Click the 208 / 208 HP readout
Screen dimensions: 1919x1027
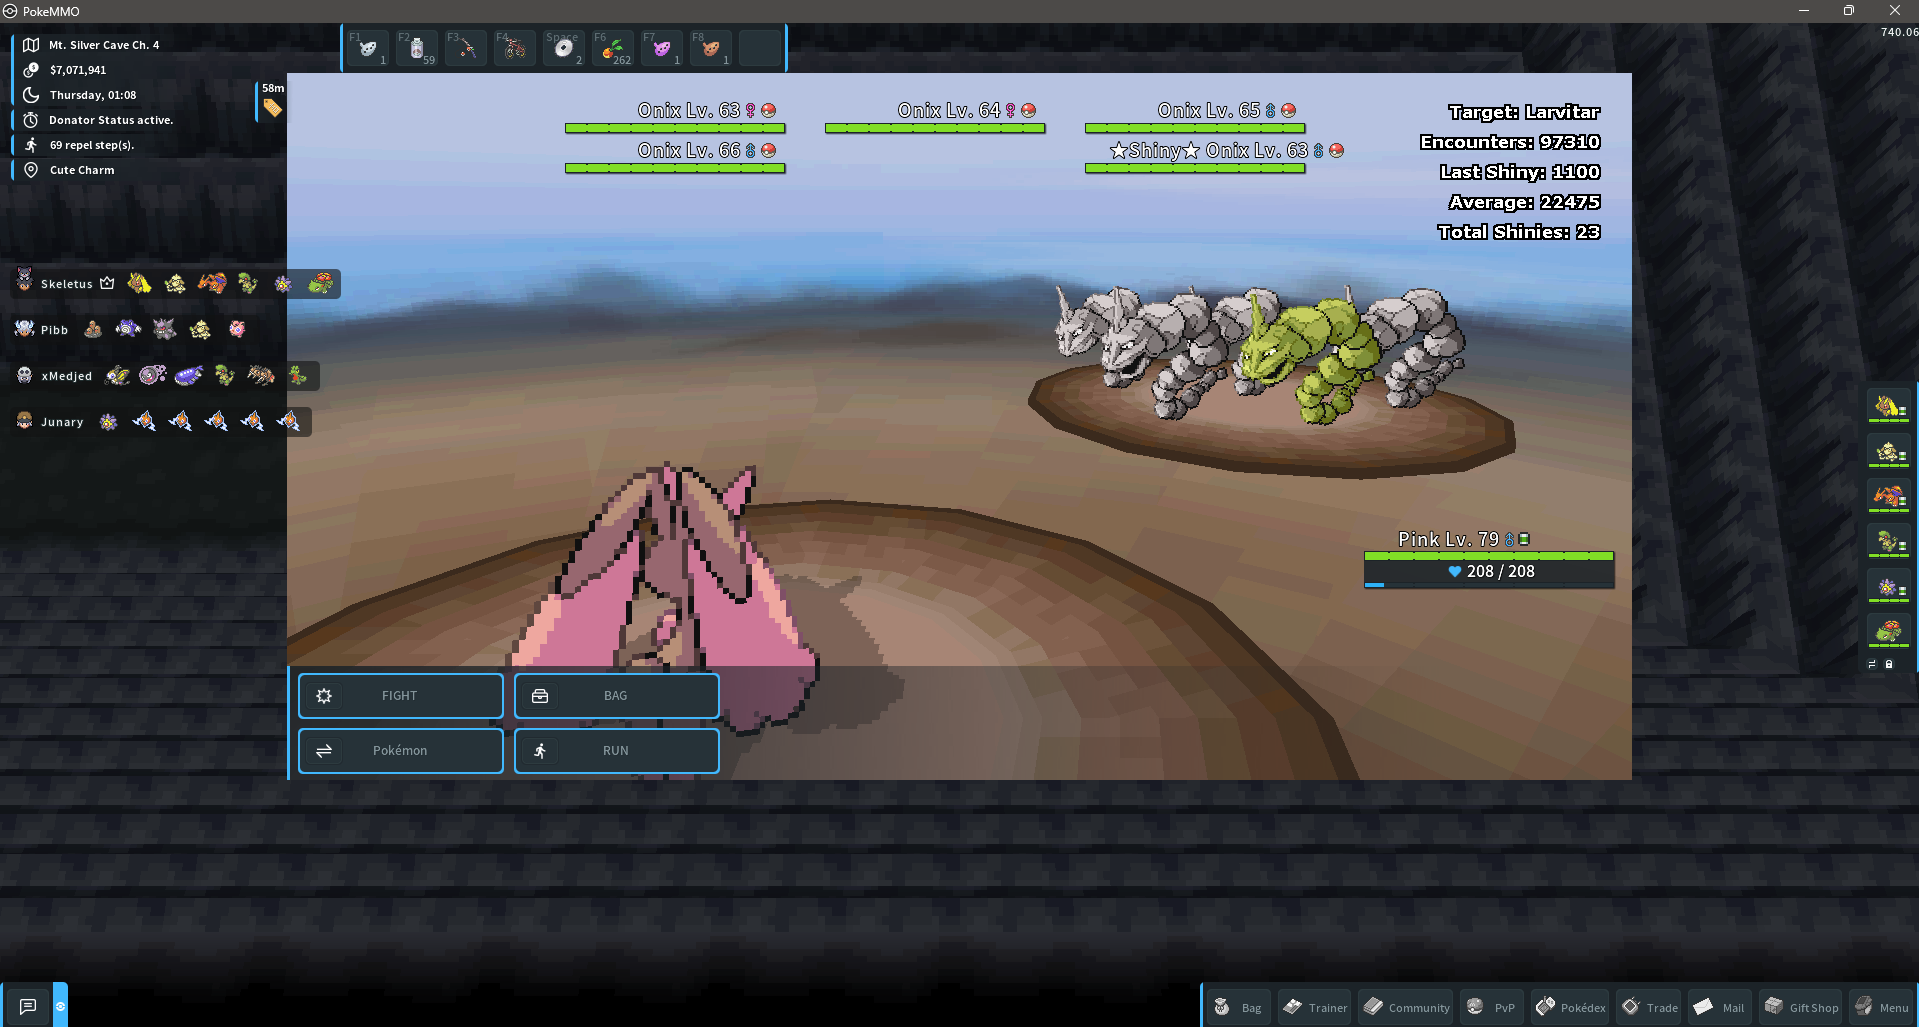click(x=1491, y=572)
